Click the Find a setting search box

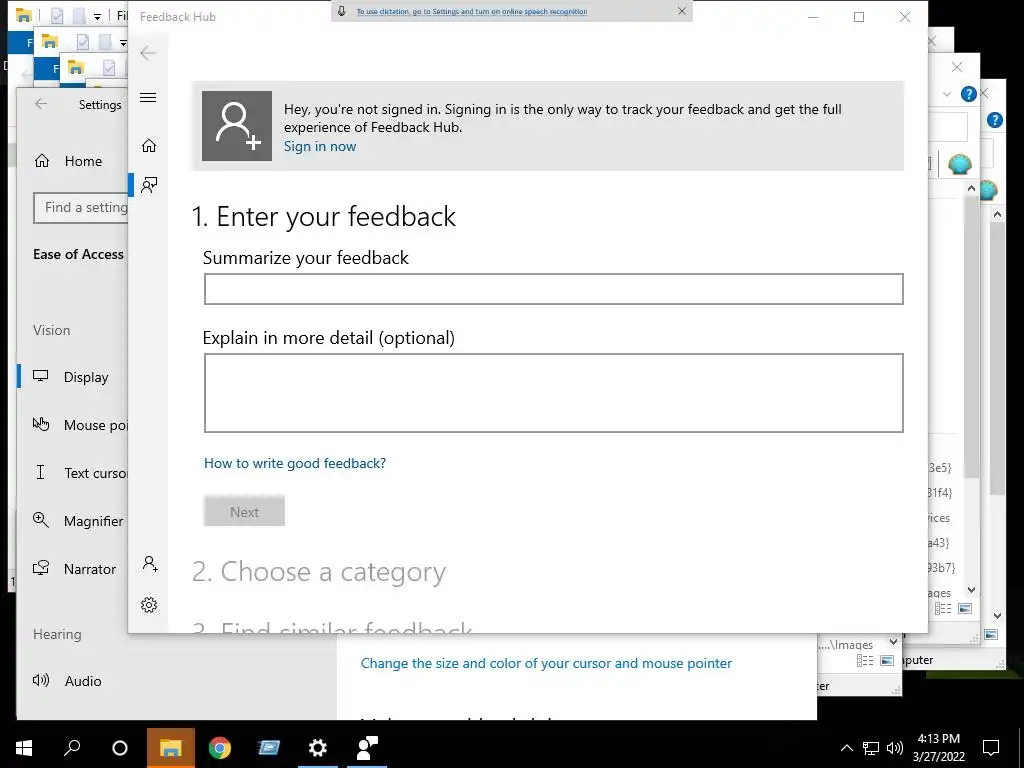click(x=81, y=208)
